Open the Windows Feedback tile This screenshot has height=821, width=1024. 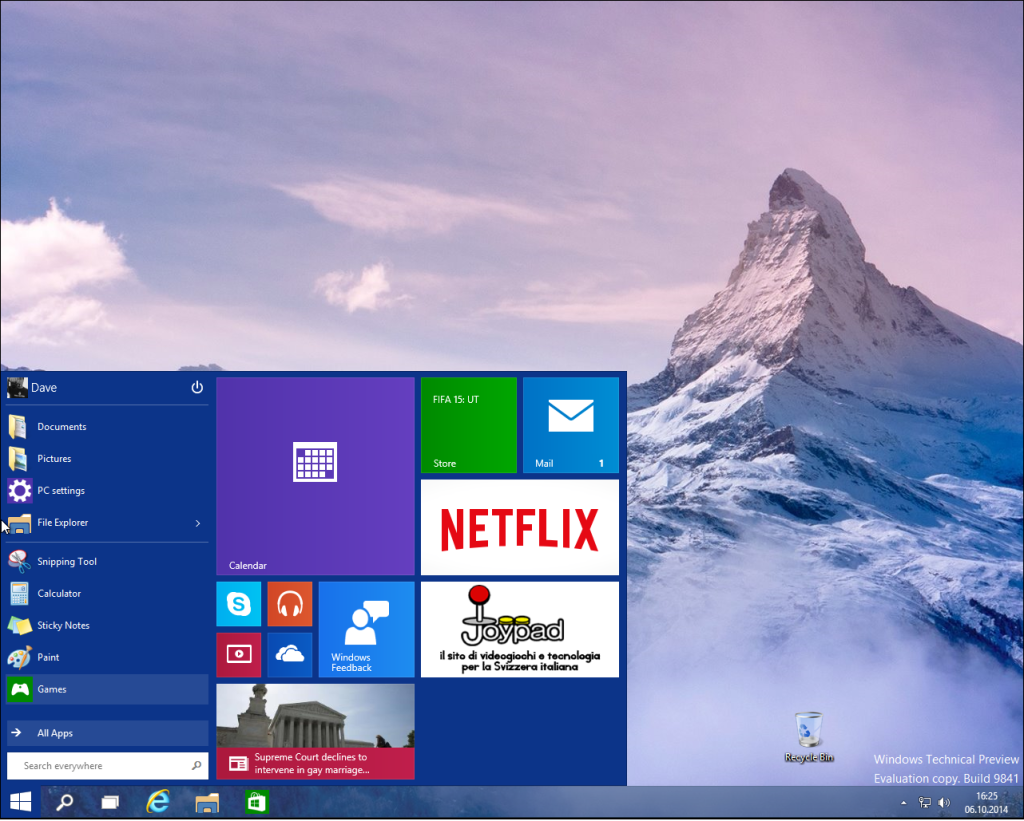pos(366,630)
